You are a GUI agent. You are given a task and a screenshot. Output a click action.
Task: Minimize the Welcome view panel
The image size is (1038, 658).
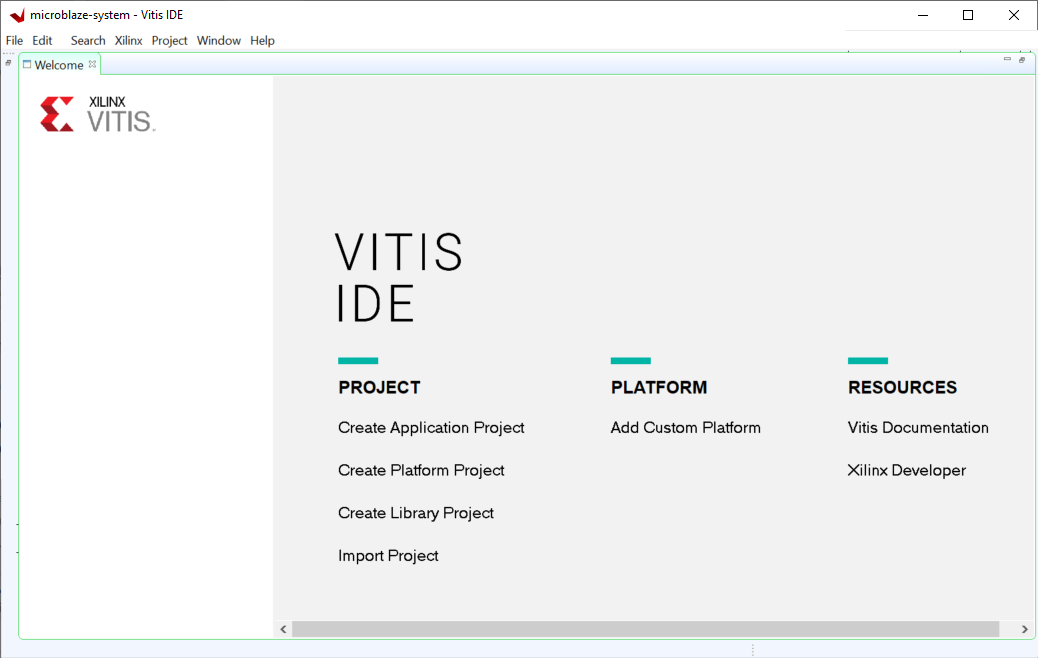(1008, 60)
